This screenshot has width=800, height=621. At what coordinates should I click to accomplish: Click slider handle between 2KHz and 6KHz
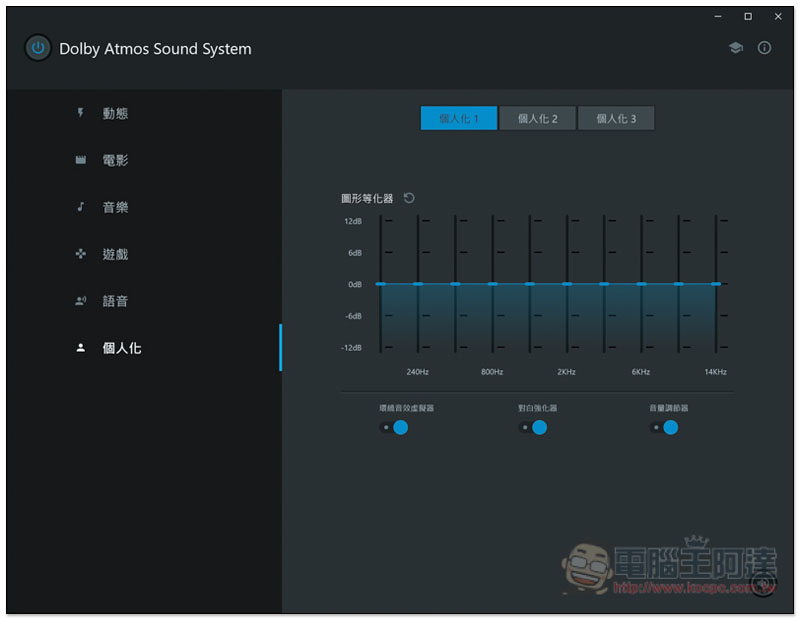pyautogui.click(x=604, y=284)
